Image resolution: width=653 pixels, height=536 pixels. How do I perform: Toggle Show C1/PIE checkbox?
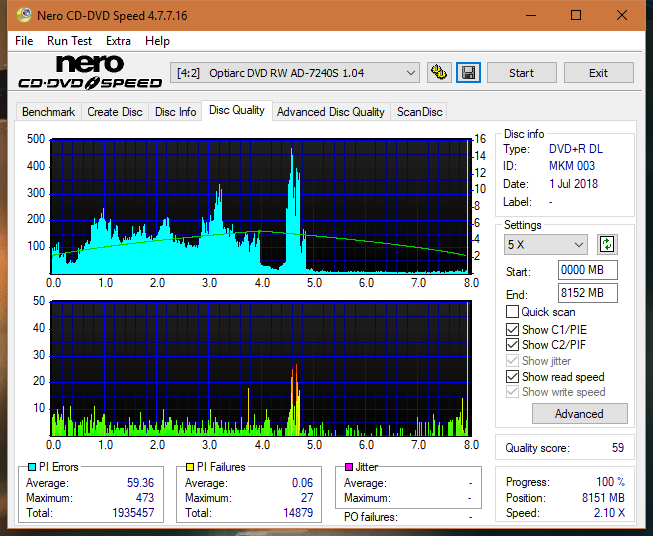coord(512,329)
